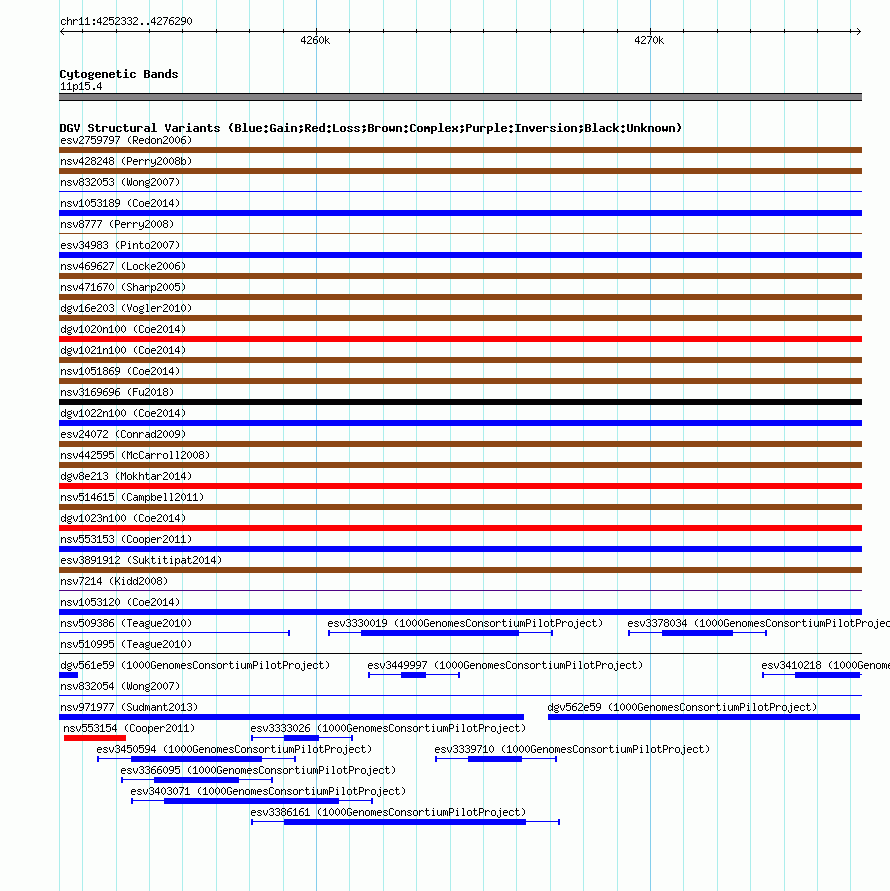890x891 pixels.
Task: Select the nsv1053120 (Coe2014) label
Action: 120,603
